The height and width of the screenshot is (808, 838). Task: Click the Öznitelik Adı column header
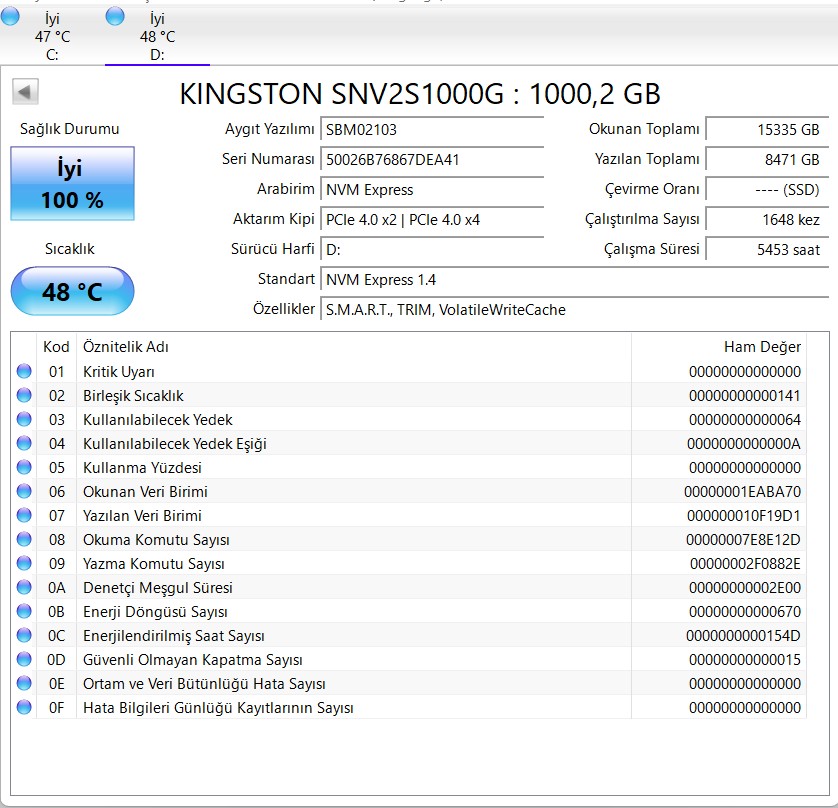(x=126, y=347)
